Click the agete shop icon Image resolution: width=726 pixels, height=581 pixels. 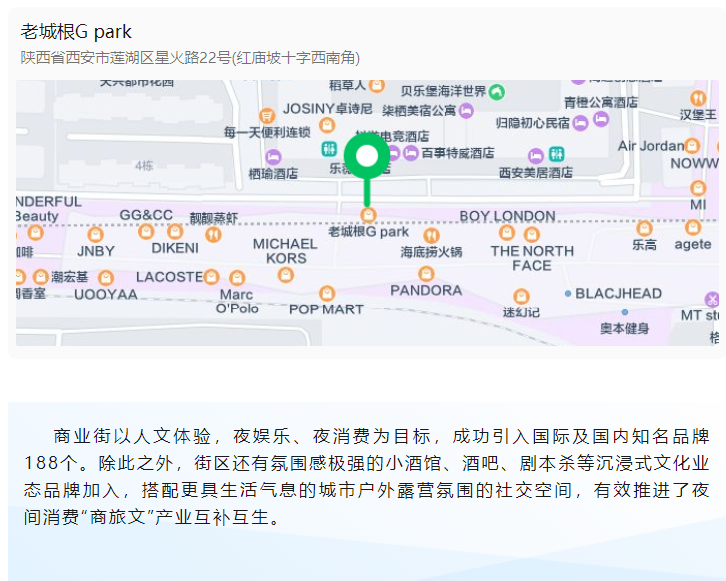[x=693, y=227]
